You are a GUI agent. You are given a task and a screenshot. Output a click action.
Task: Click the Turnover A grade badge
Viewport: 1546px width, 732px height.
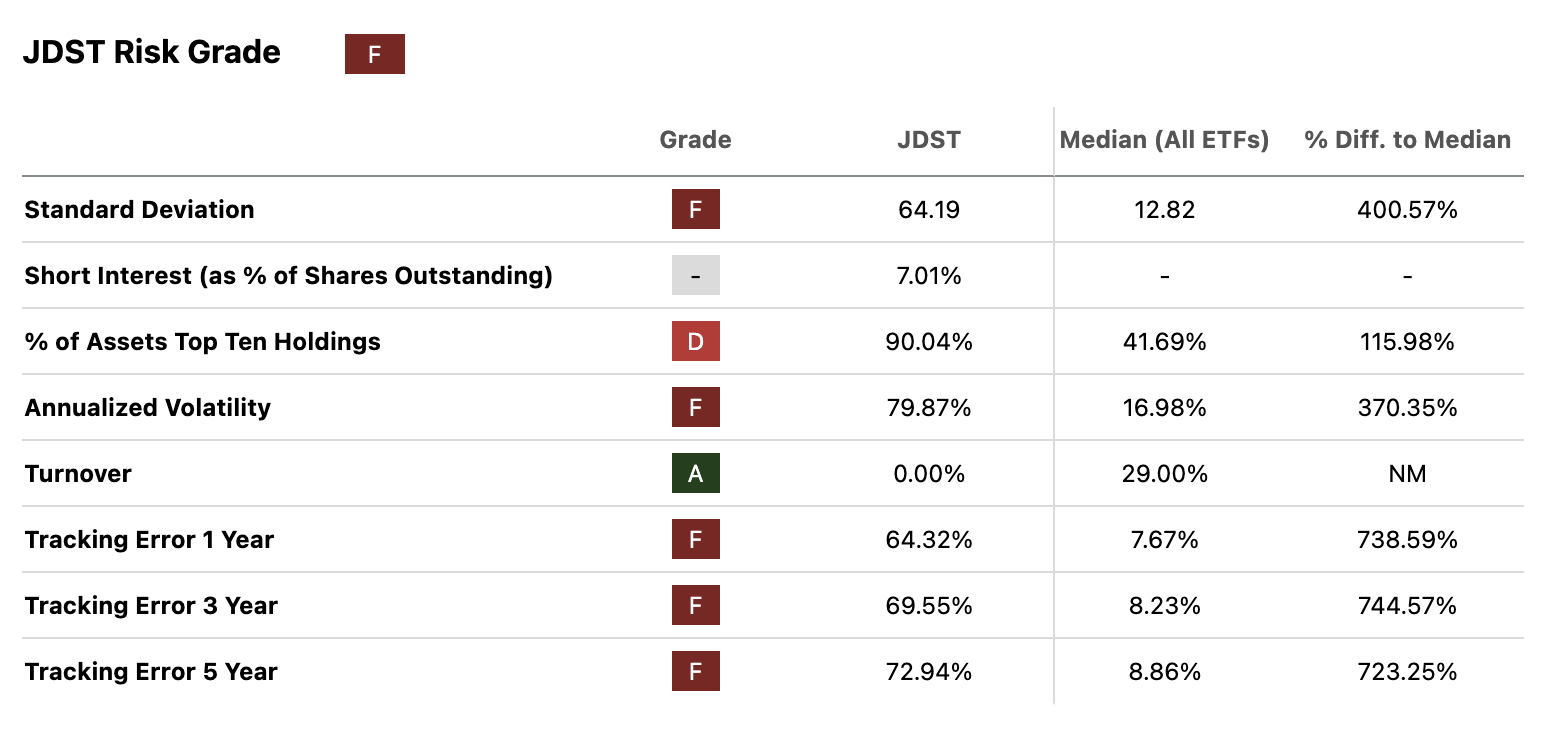point(695,474)
